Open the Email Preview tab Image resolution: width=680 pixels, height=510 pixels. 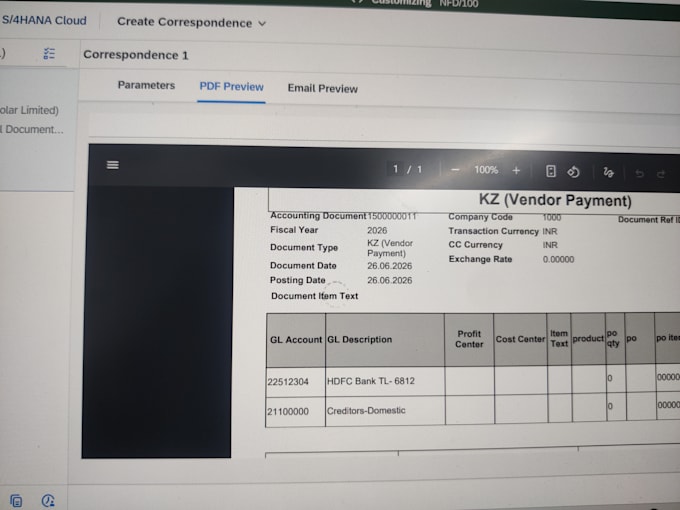click(x=323, y=88)
